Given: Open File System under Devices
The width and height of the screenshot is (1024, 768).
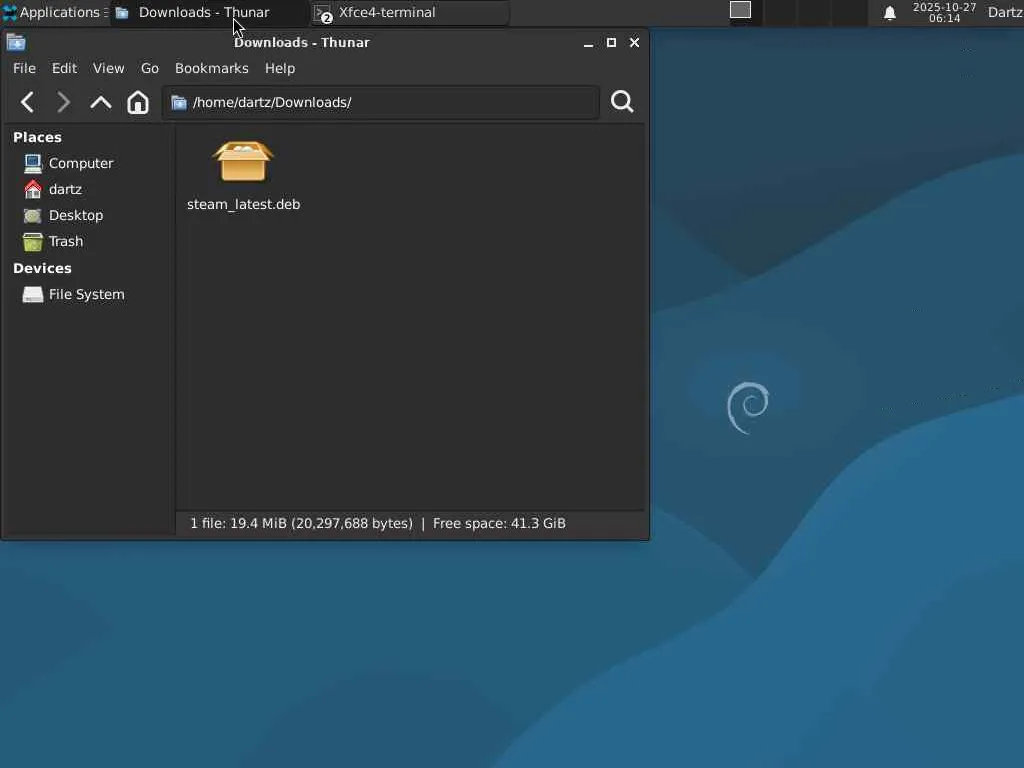Looking at the screenshot, I should point(74,295).
